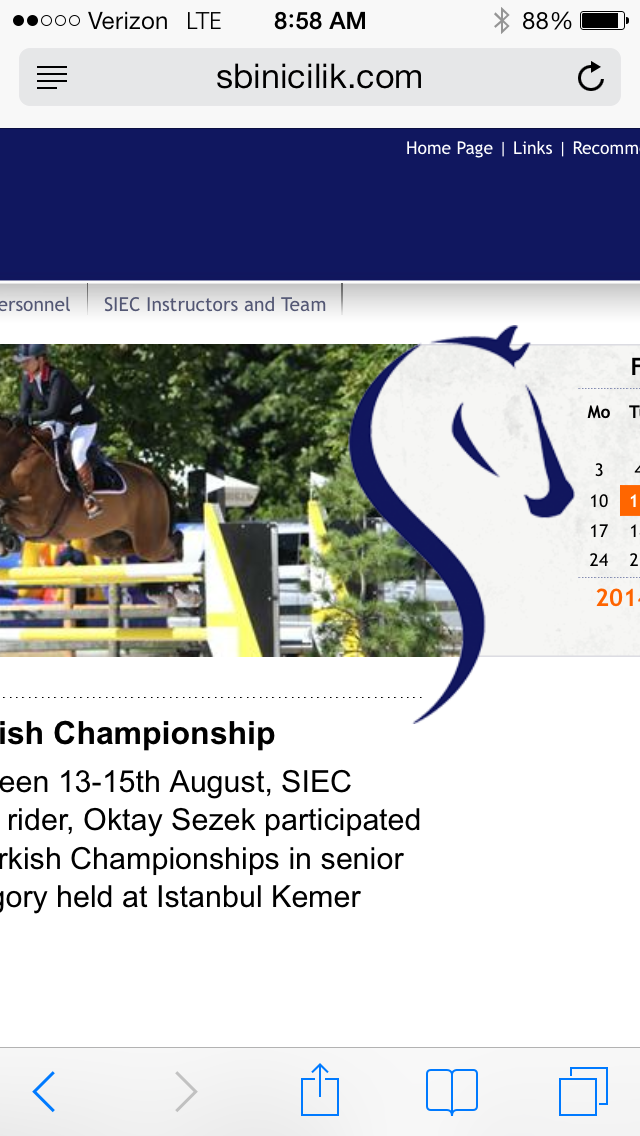640x1136 pixels.
Task: Open the Bookmarks book icon
Action: pos(452,1091)
